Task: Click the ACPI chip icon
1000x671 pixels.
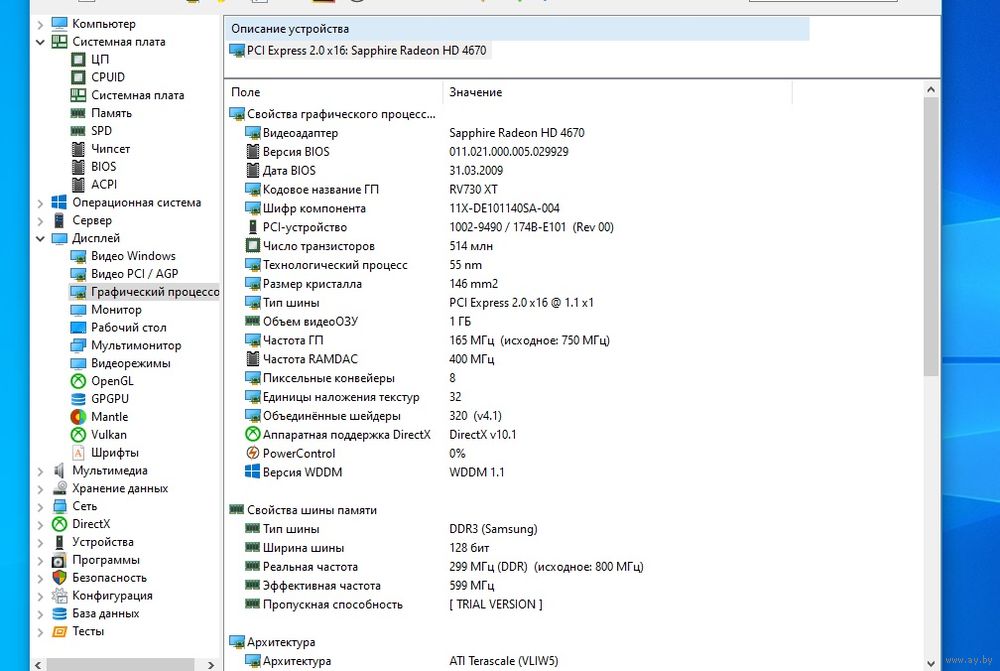Action: pyautogui.click(x=78, y=184)
